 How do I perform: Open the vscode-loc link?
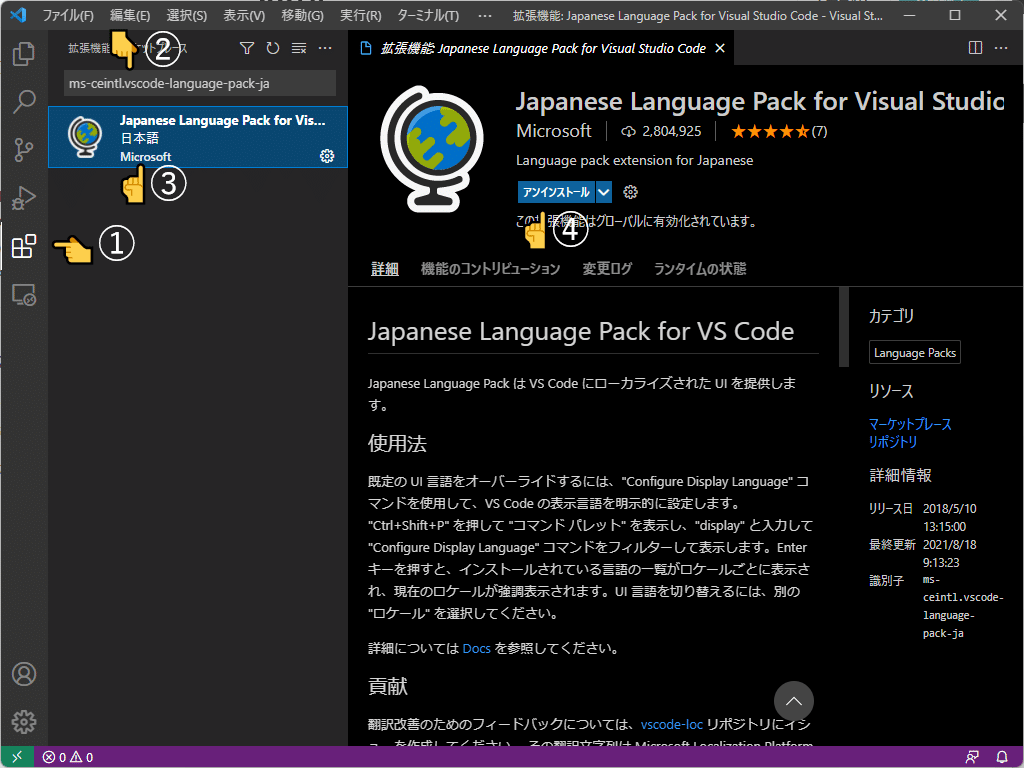[671, 724]
